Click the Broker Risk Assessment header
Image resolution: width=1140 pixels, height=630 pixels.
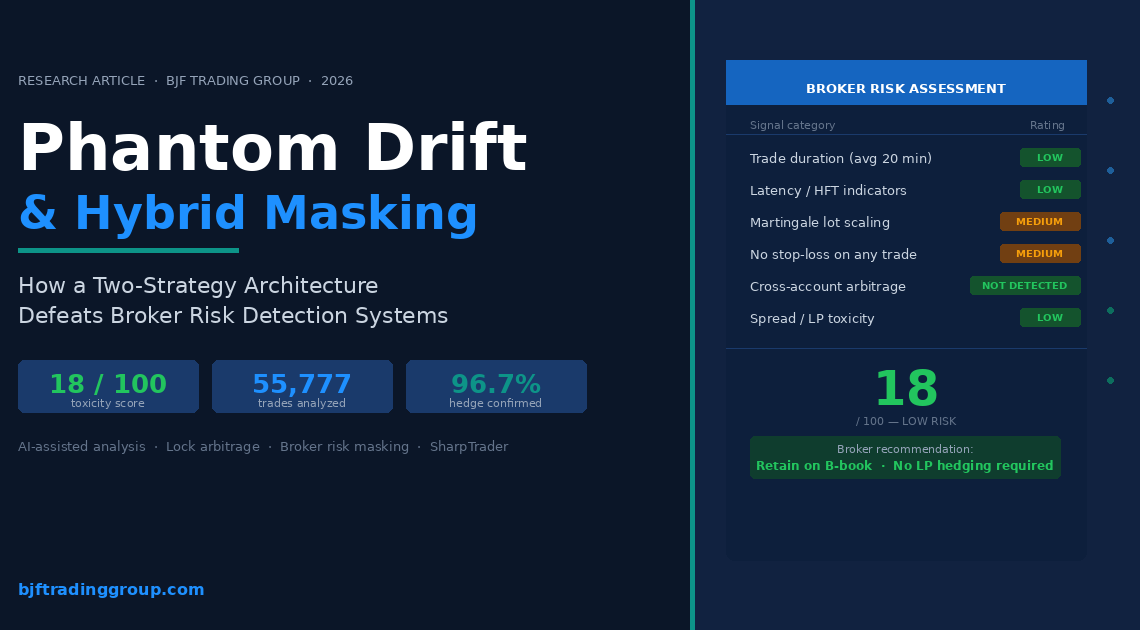tap(906, 88)
